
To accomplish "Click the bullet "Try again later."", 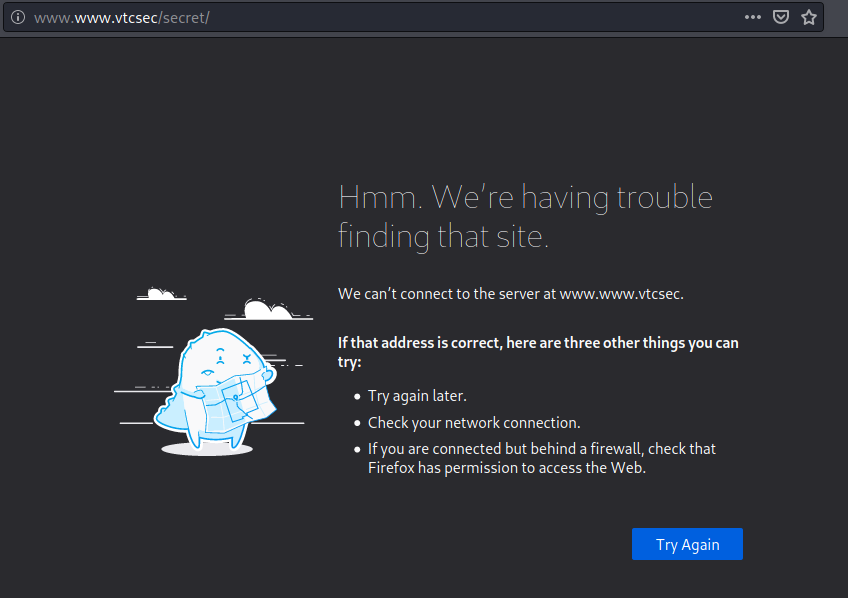I will [417, 396].
